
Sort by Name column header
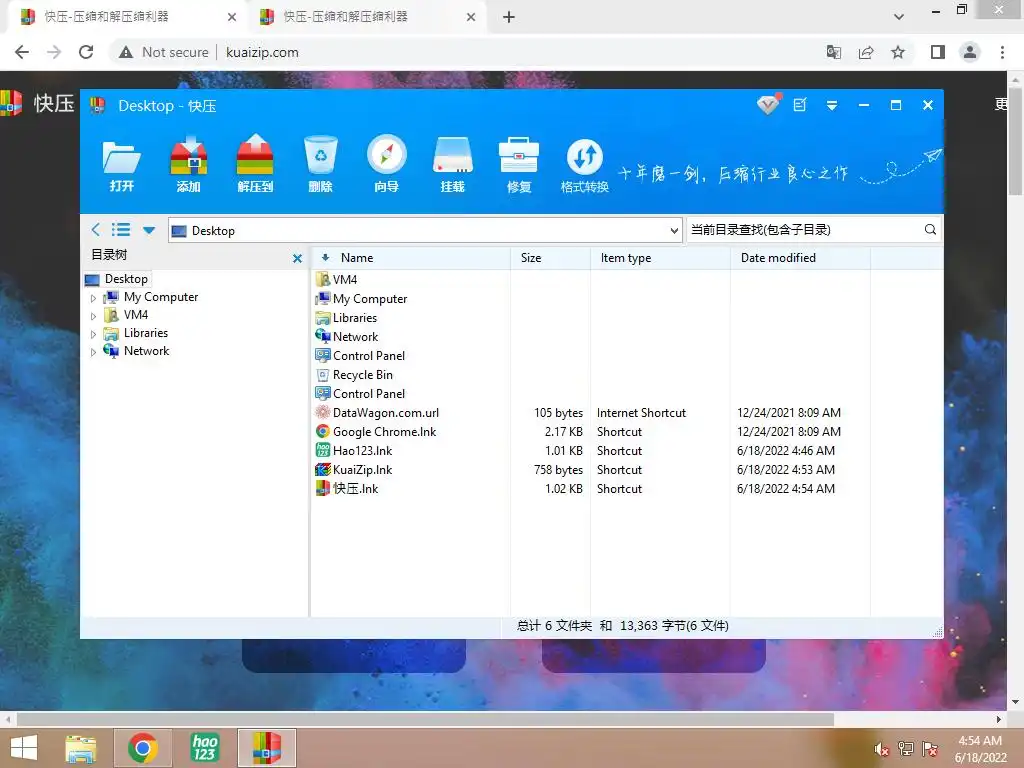[411, 258]
